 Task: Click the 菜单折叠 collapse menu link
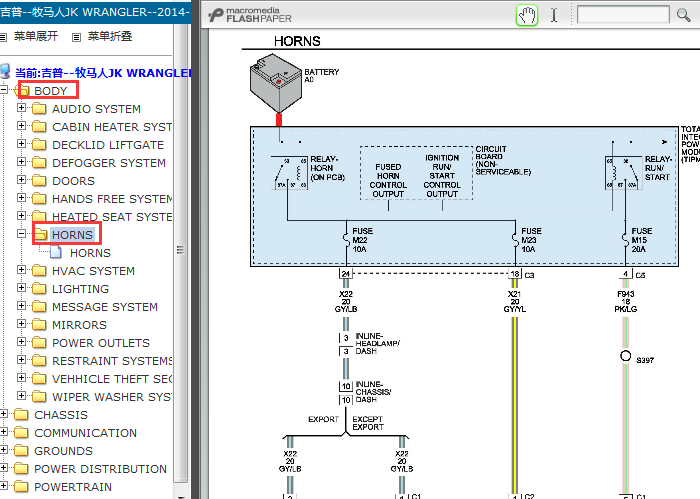pos(110,36)
